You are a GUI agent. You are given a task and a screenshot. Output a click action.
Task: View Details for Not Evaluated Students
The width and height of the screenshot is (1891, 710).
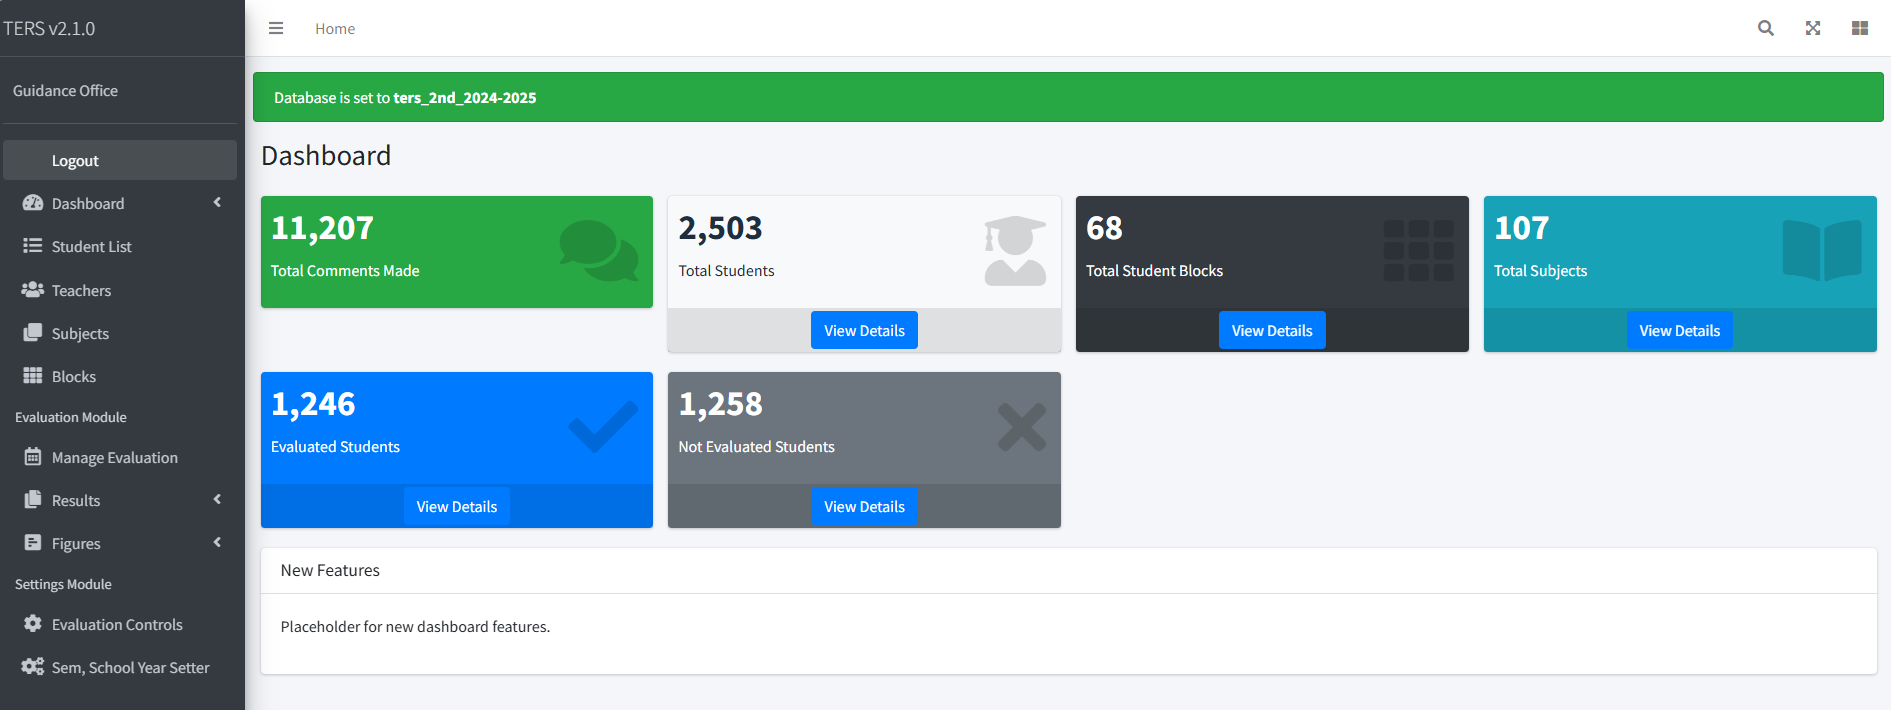coord(864,507)
